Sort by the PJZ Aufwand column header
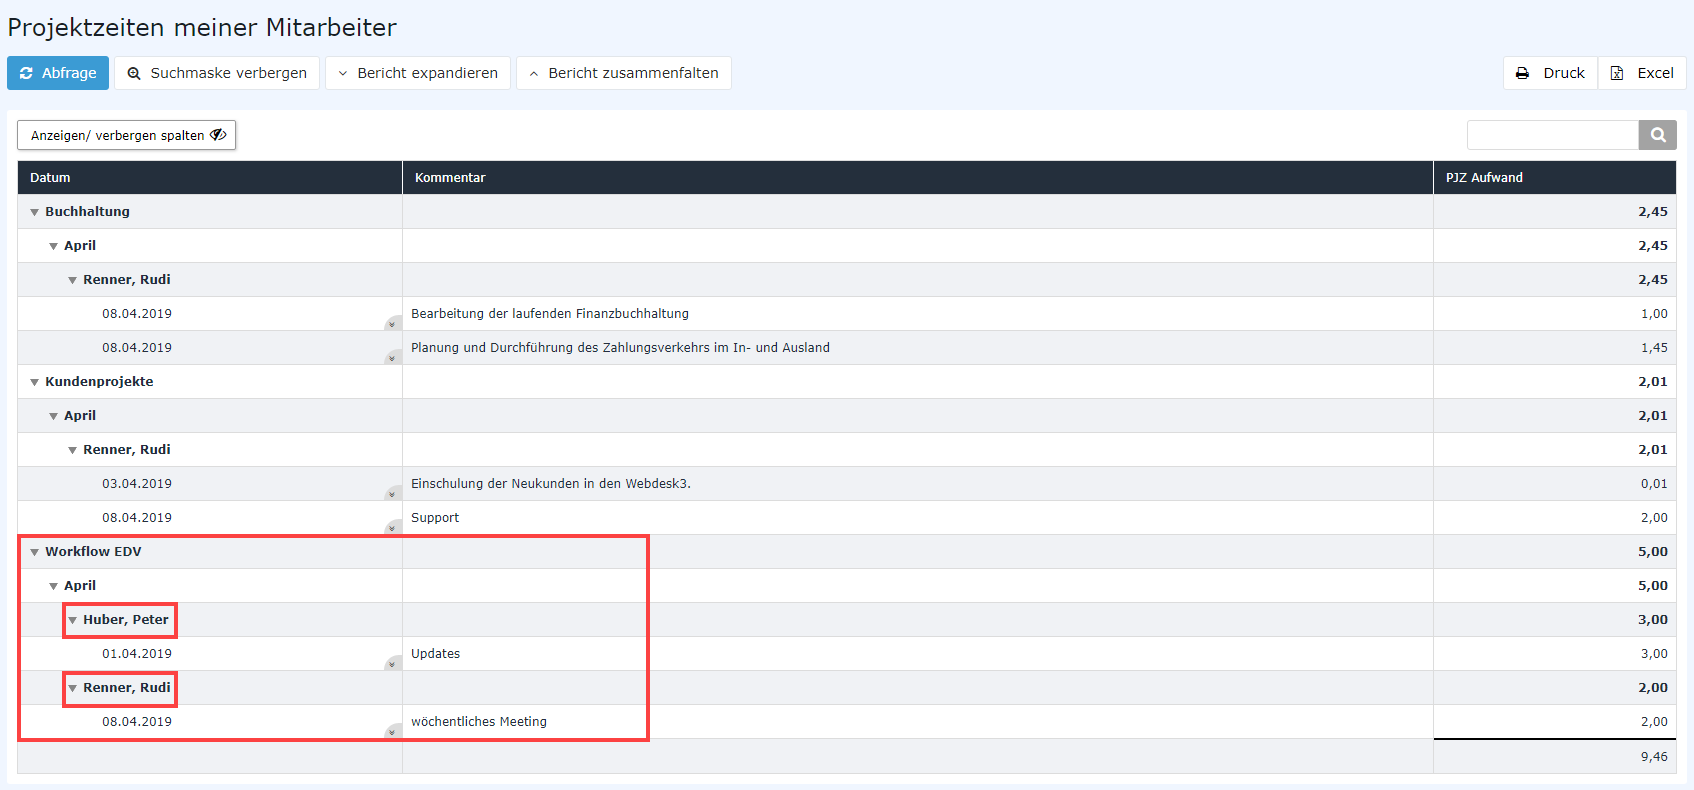Screen dimensions: 1694x790 [1555, 177]
